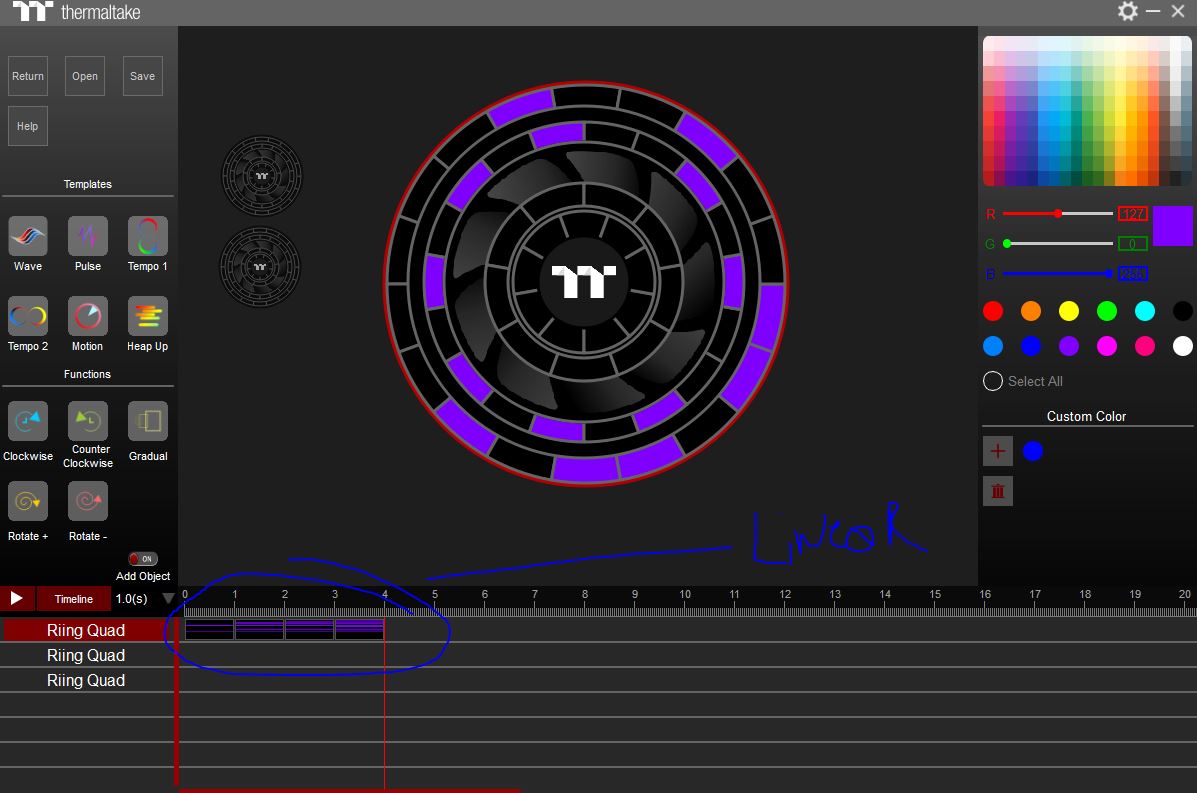Toggle the Add Object switch
This screenshot has width=1197, height=793.
click(x=143, y=559)
